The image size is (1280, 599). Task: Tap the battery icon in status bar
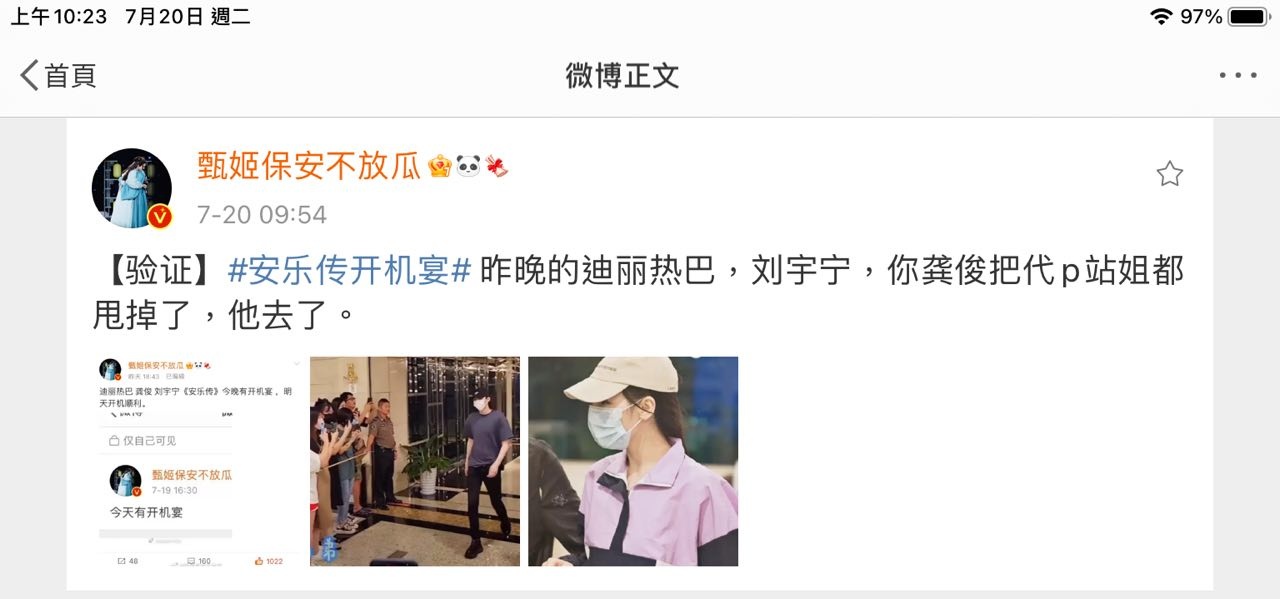1249,16
